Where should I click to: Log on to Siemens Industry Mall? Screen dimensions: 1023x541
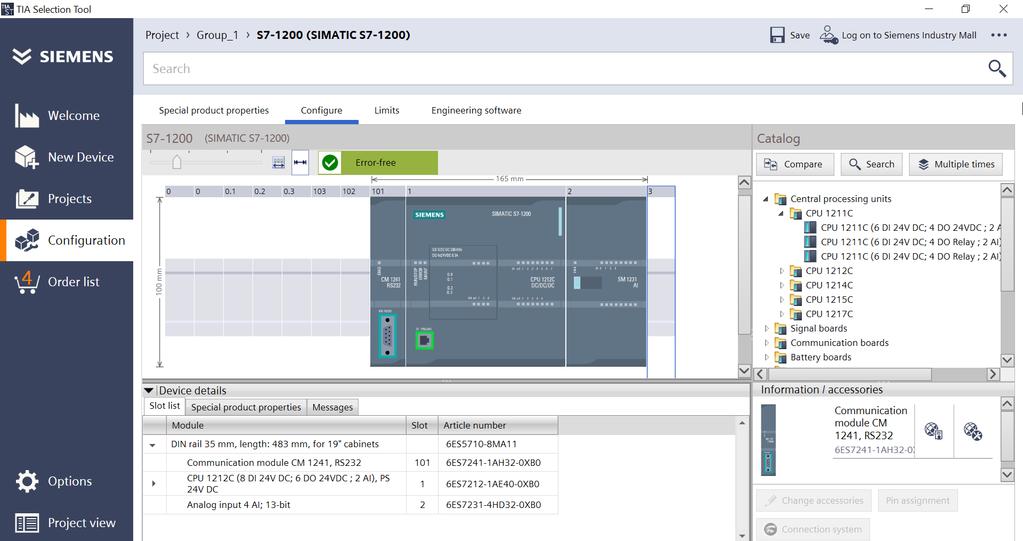898,35
